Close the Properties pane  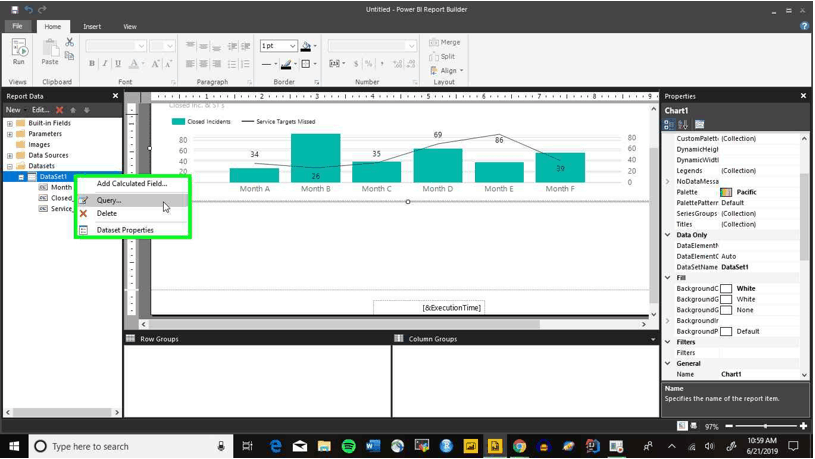804,96
